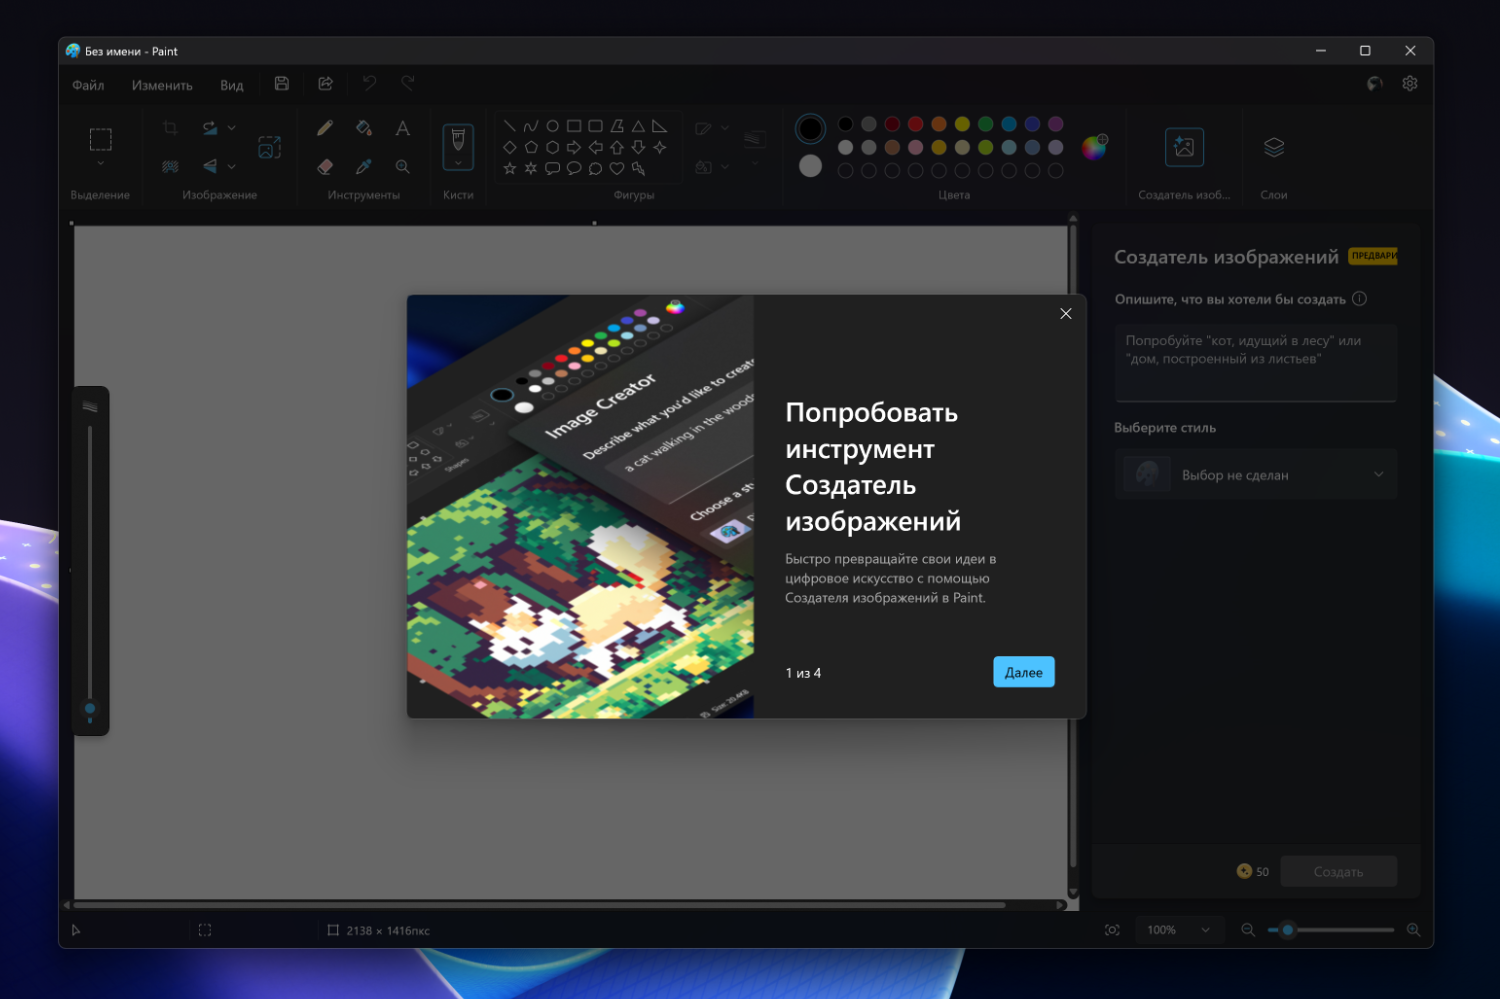Click the Share icon
1500x999 pixels.
pyautogui.click(x=325, y=84)
